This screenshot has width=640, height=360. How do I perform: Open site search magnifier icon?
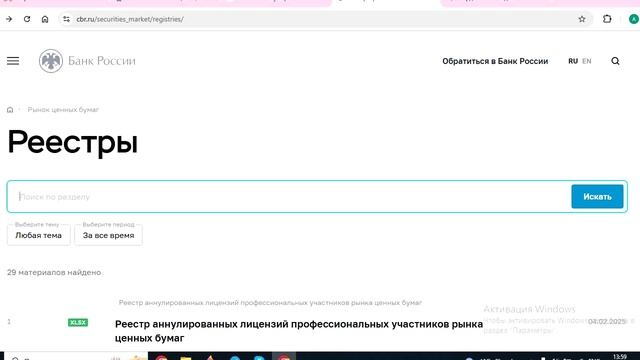[x=615, y=61]
